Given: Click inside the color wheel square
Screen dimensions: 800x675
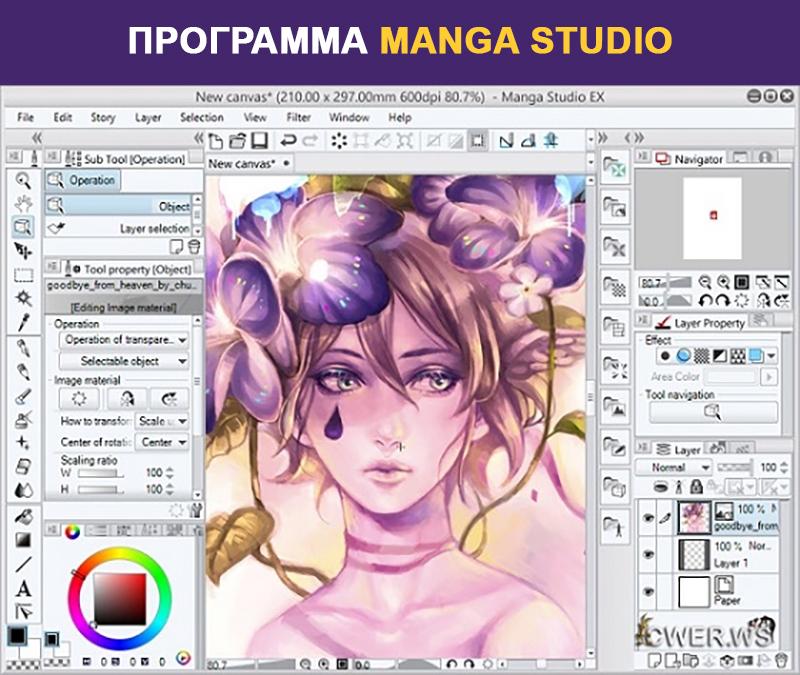Looking at the screenshot, I should (120, 599).
